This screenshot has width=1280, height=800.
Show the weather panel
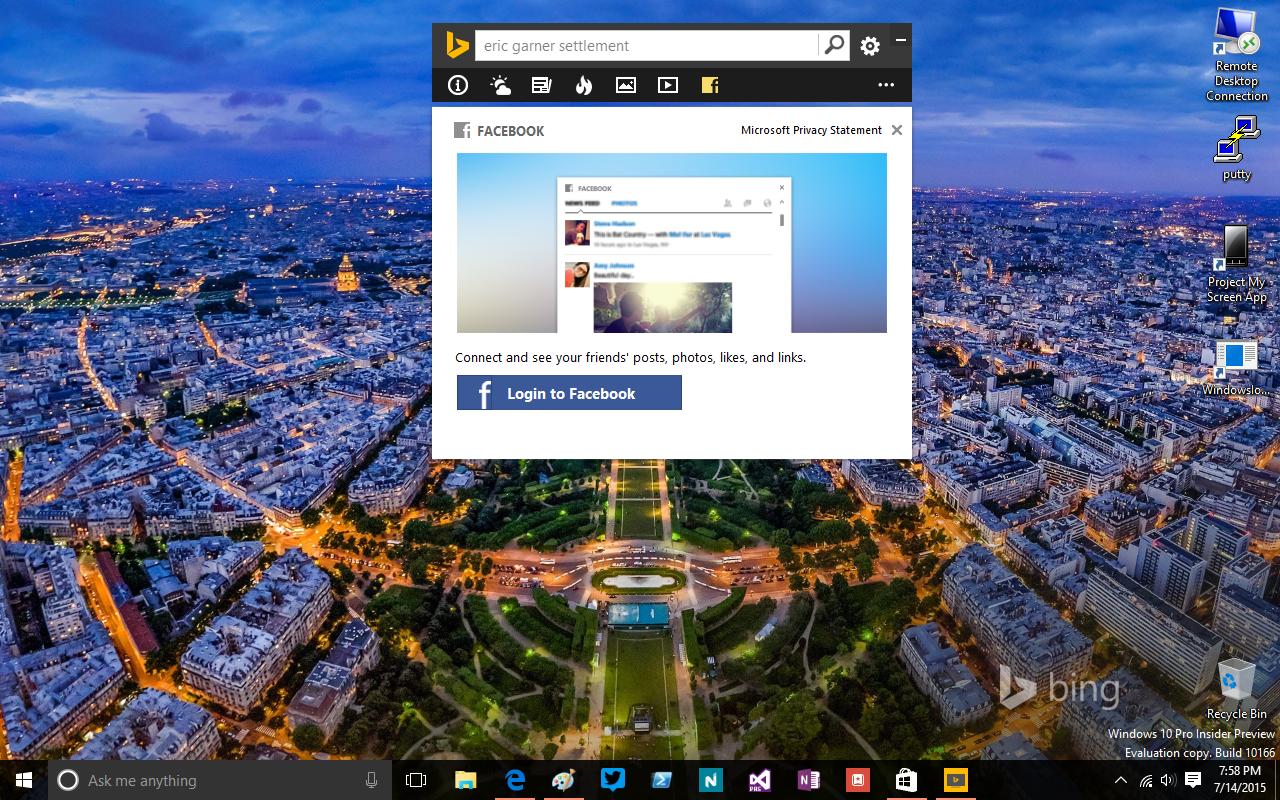[500, 85]
